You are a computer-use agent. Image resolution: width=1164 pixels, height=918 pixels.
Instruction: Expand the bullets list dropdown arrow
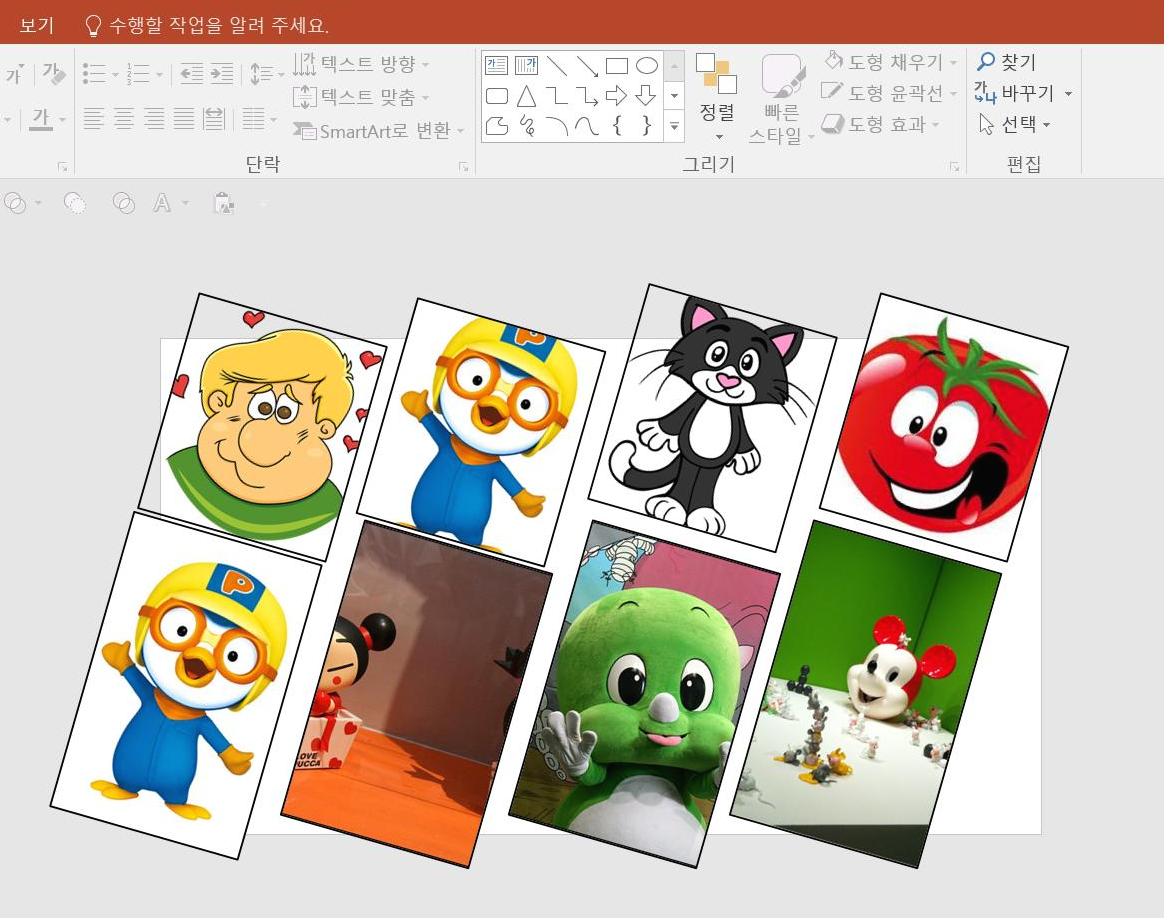115,74
